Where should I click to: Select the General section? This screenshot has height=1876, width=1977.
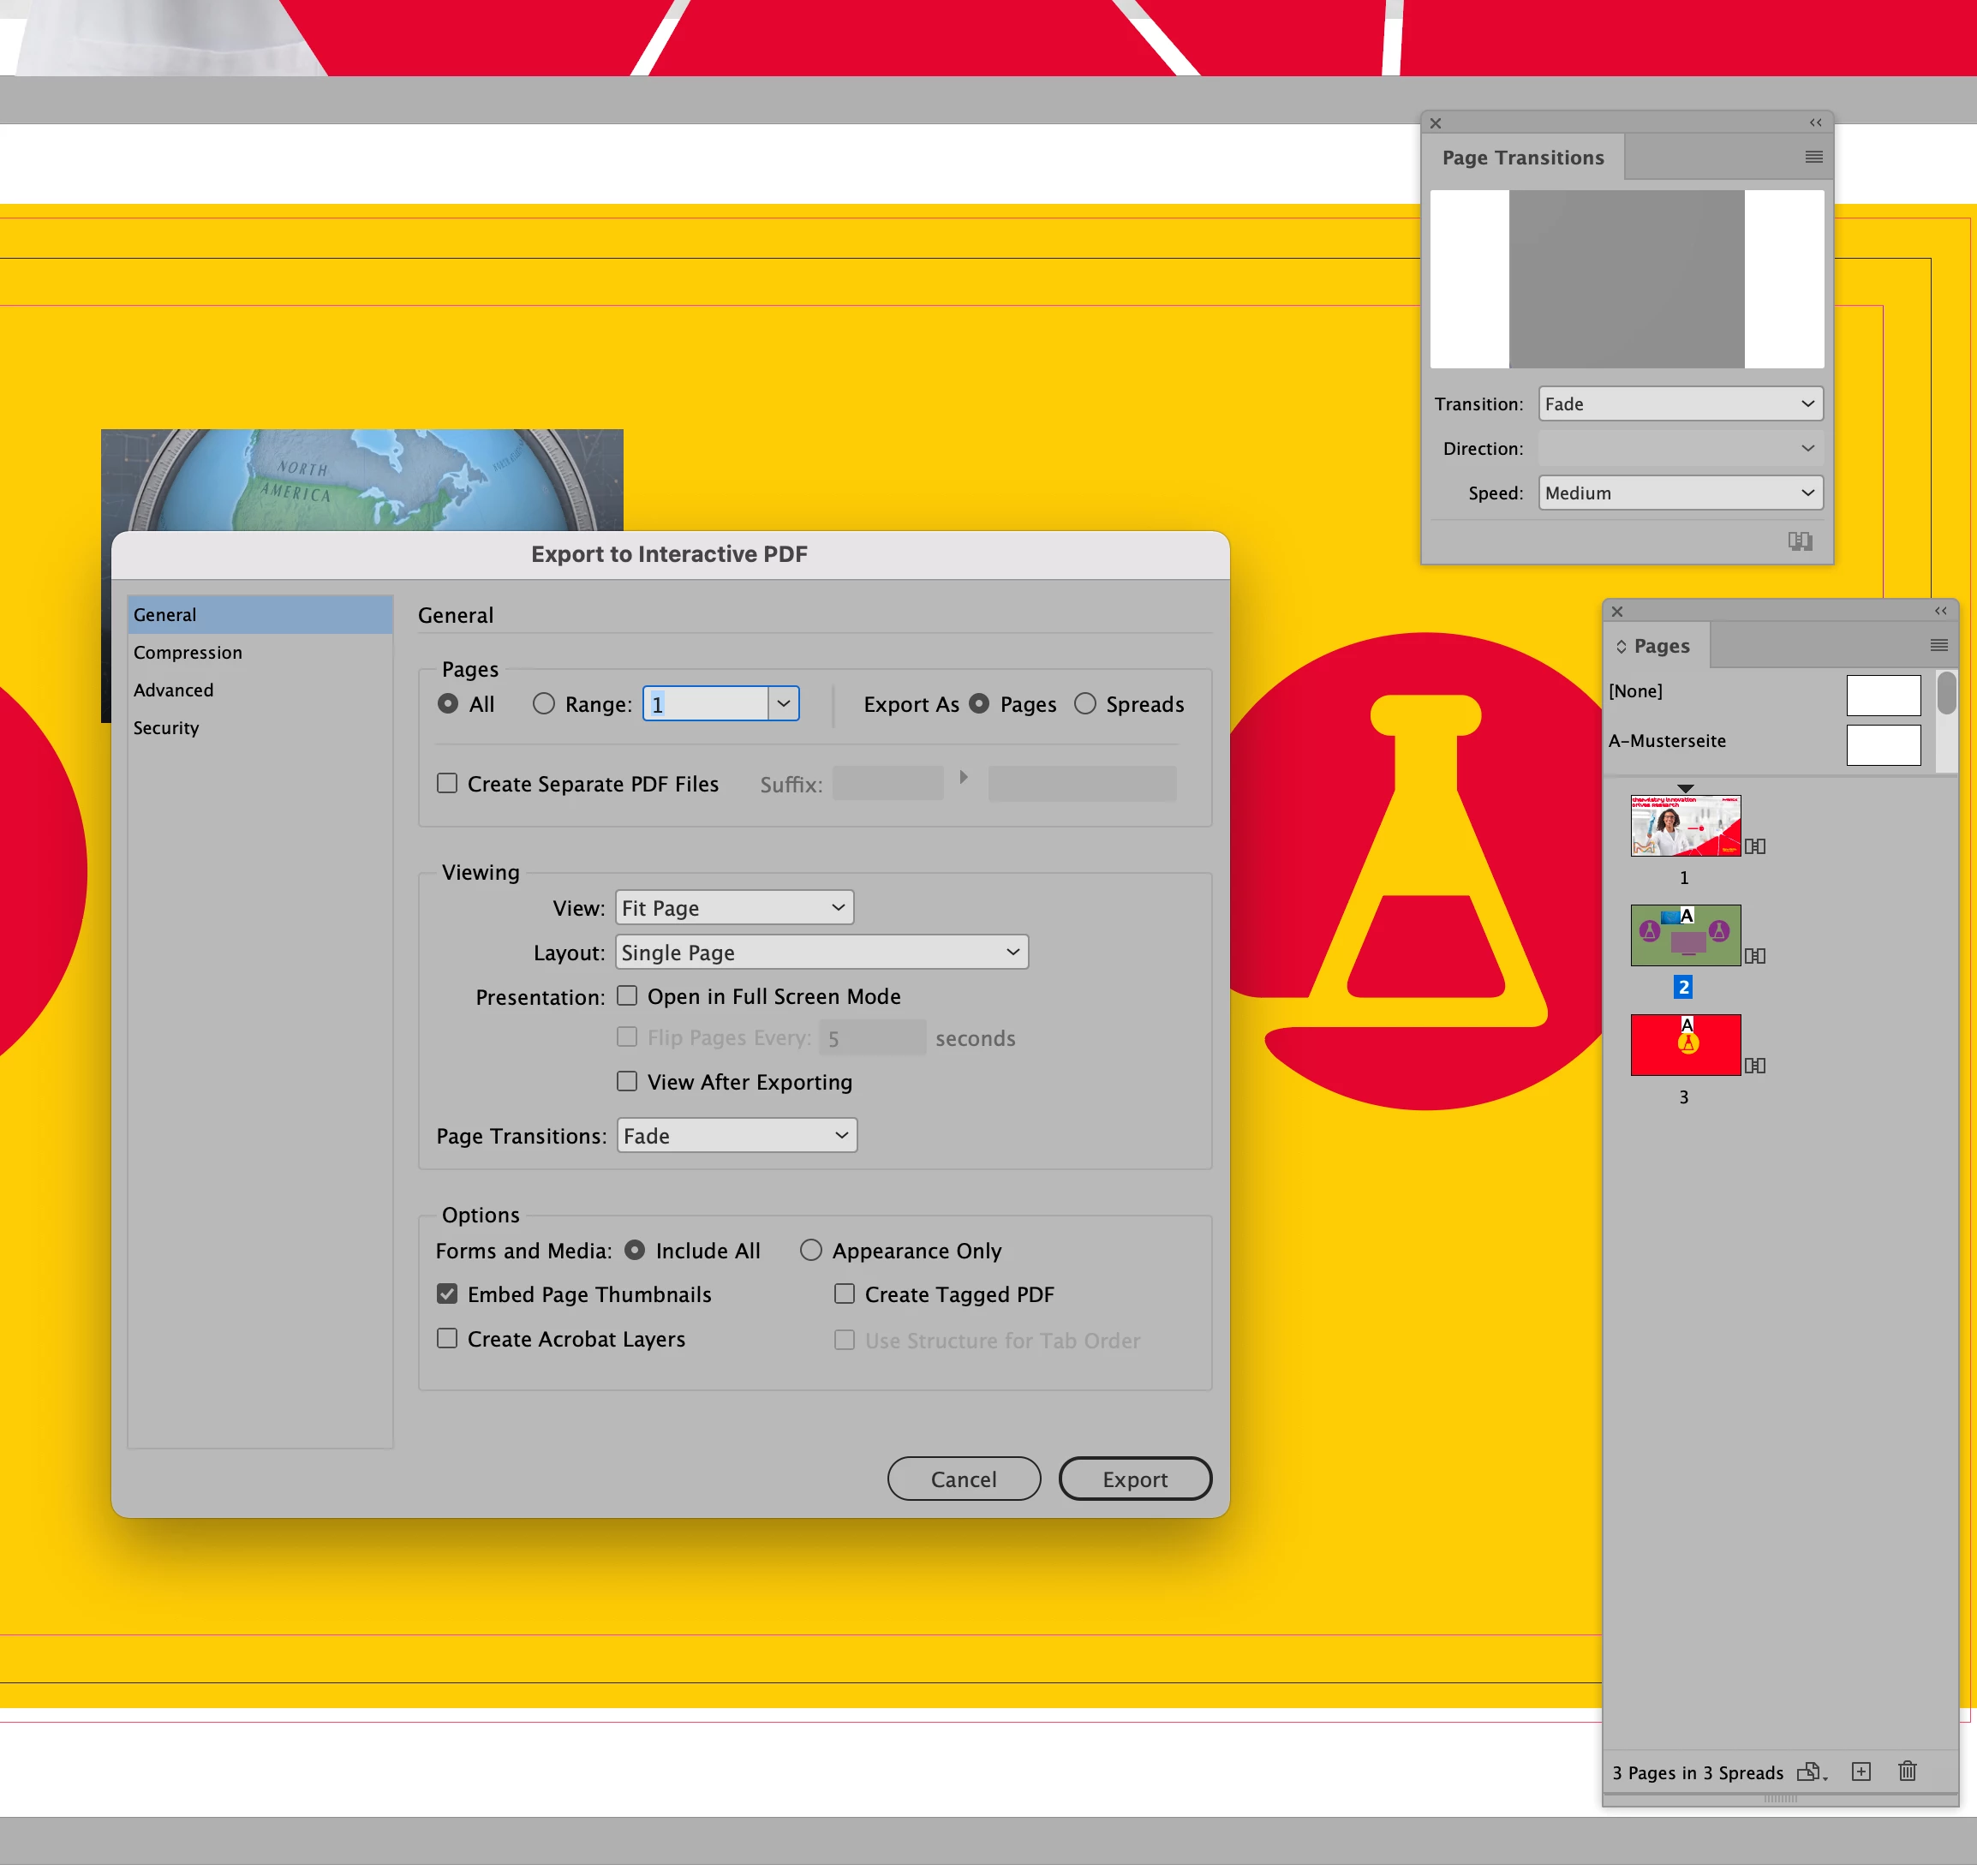[260, 615]
